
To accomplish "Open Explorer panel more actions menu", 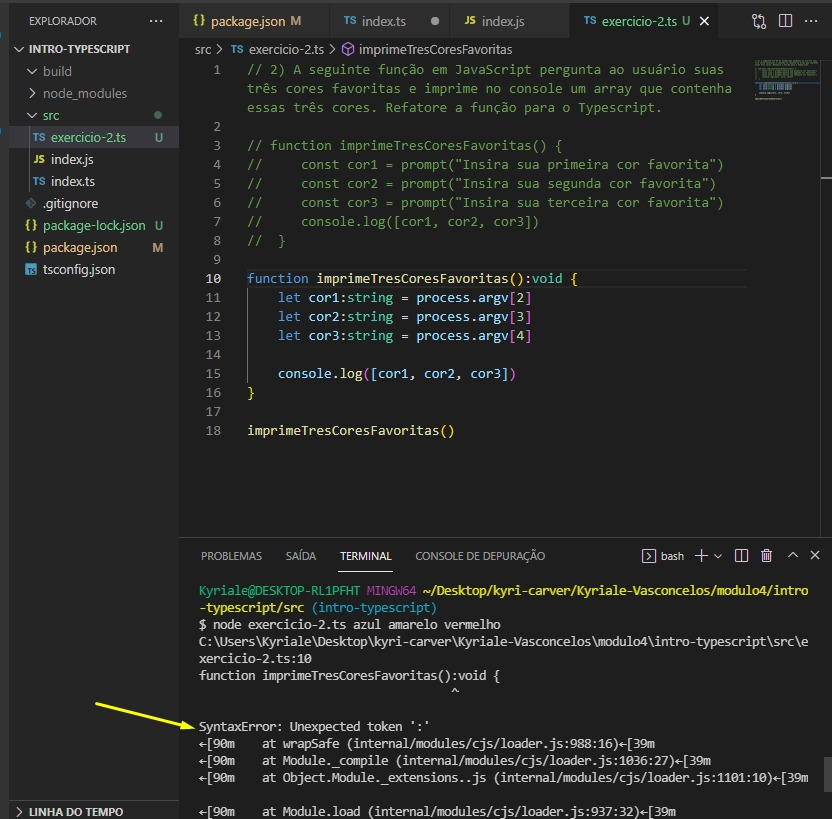I will click(x=155, y=21).
